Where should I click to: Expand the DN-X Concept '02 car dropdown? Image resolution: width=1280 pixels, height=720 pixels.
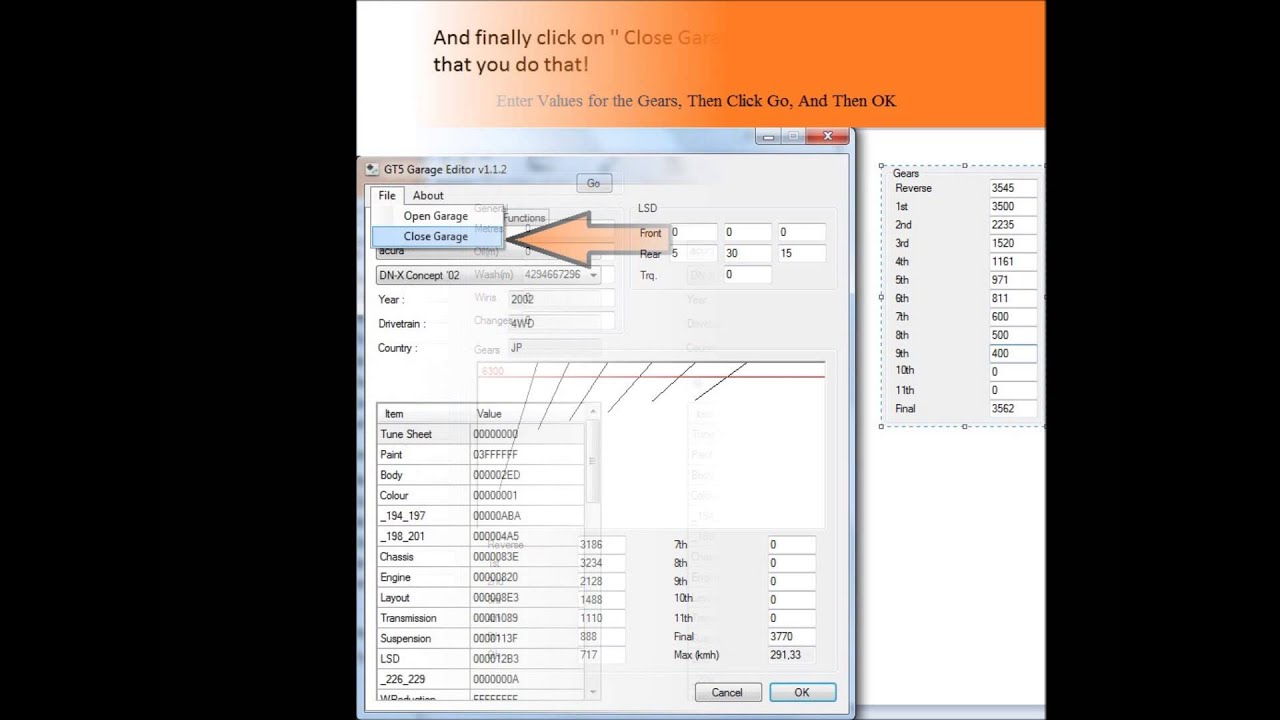tap(594, 275)
